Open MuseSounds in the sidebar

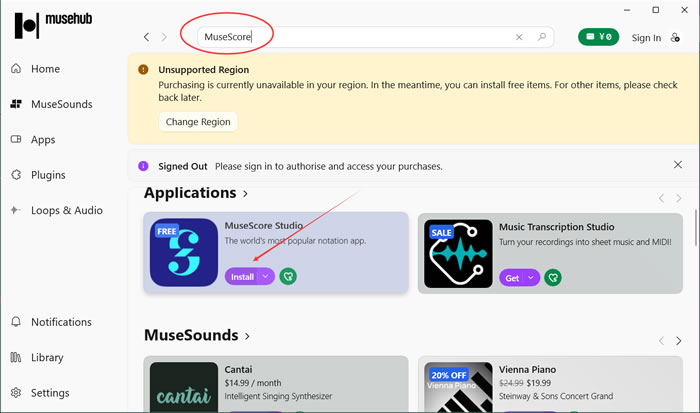click(x=61, y=104)
